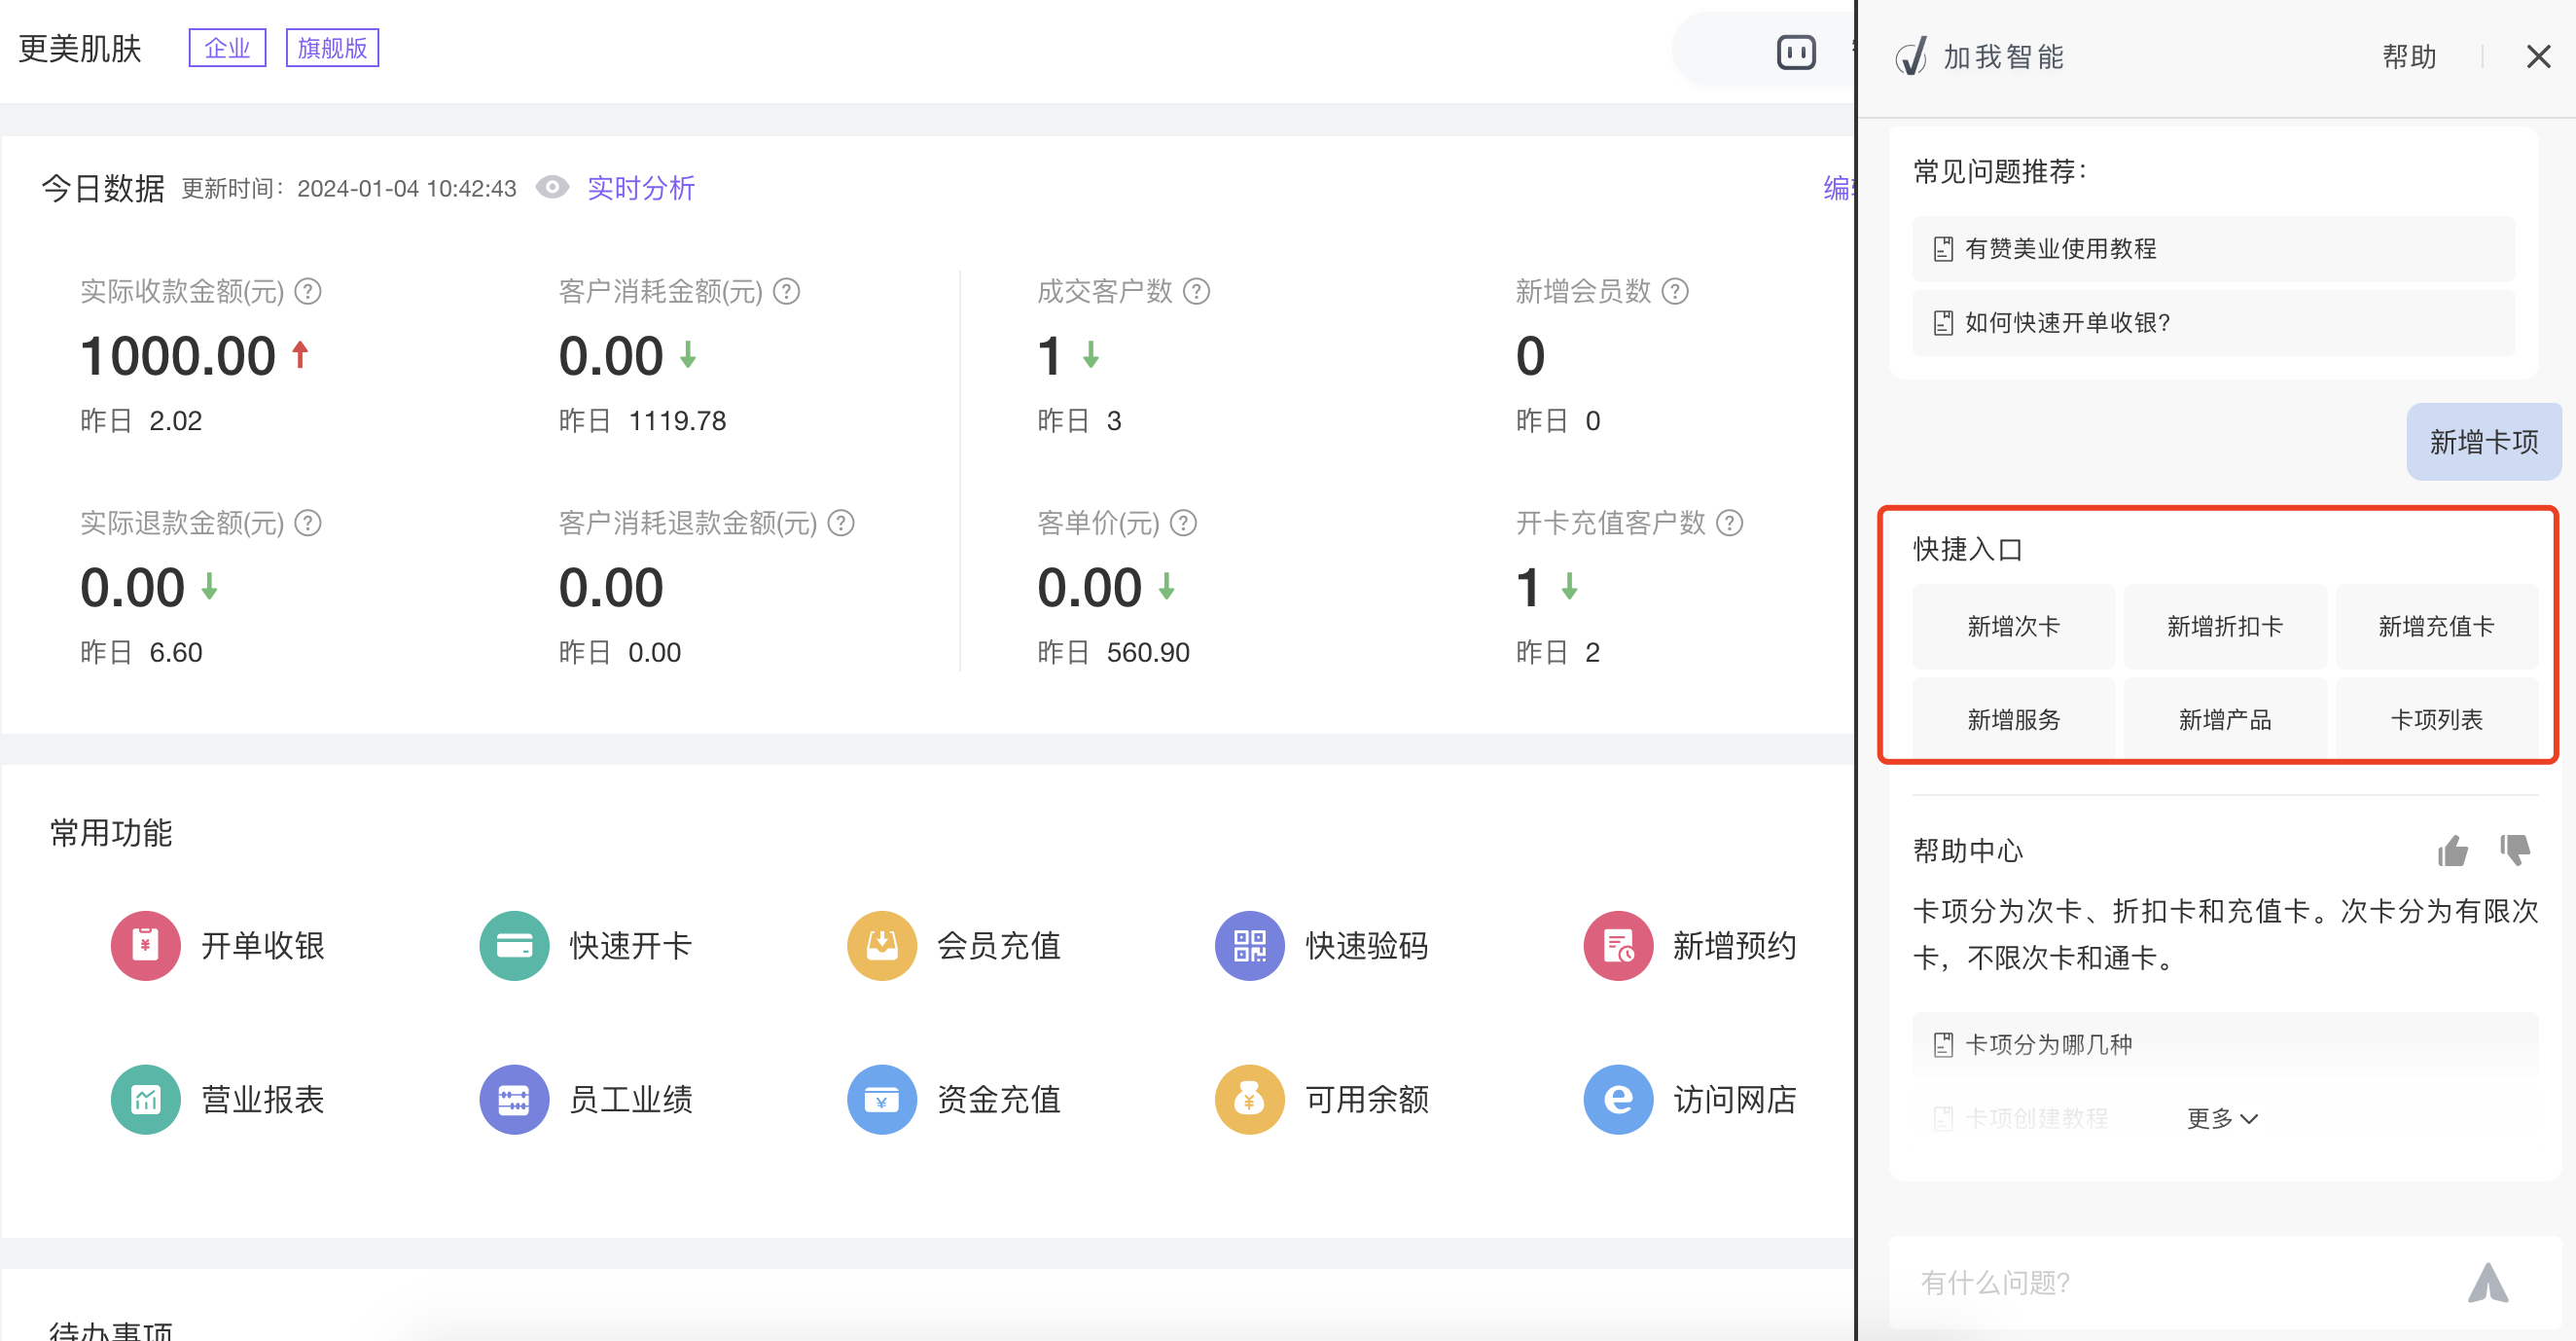Click the 员工业绩 icon
The width and height of the screenshot is (2576, 1341).
[514, 1099]
